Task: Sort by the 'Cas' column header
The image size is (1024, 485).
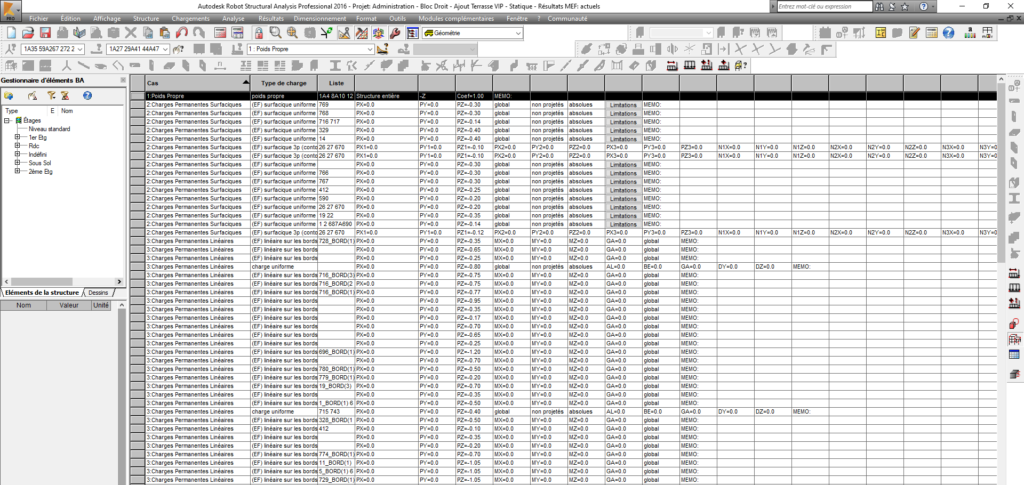Action: [x=198, y=83]
